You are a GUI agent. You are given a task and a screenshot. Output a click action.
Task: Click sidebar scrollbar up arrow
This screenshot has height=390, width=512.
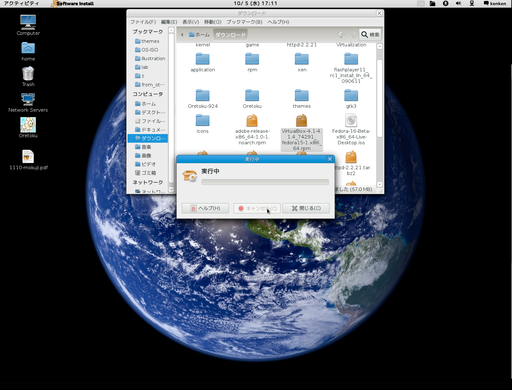tap(171, 30)
